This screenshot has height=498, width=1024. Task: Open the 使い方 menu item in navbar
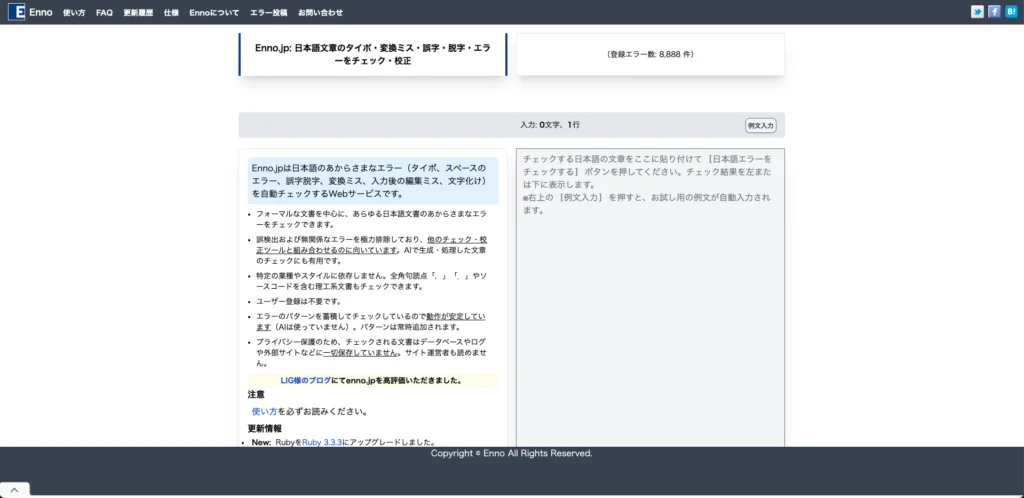point(74,13)
